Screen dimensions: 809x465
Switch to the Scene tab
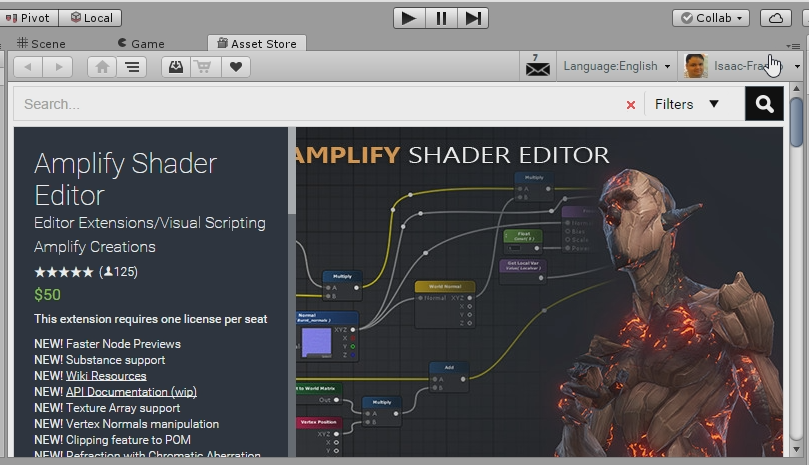coord(41,44)
